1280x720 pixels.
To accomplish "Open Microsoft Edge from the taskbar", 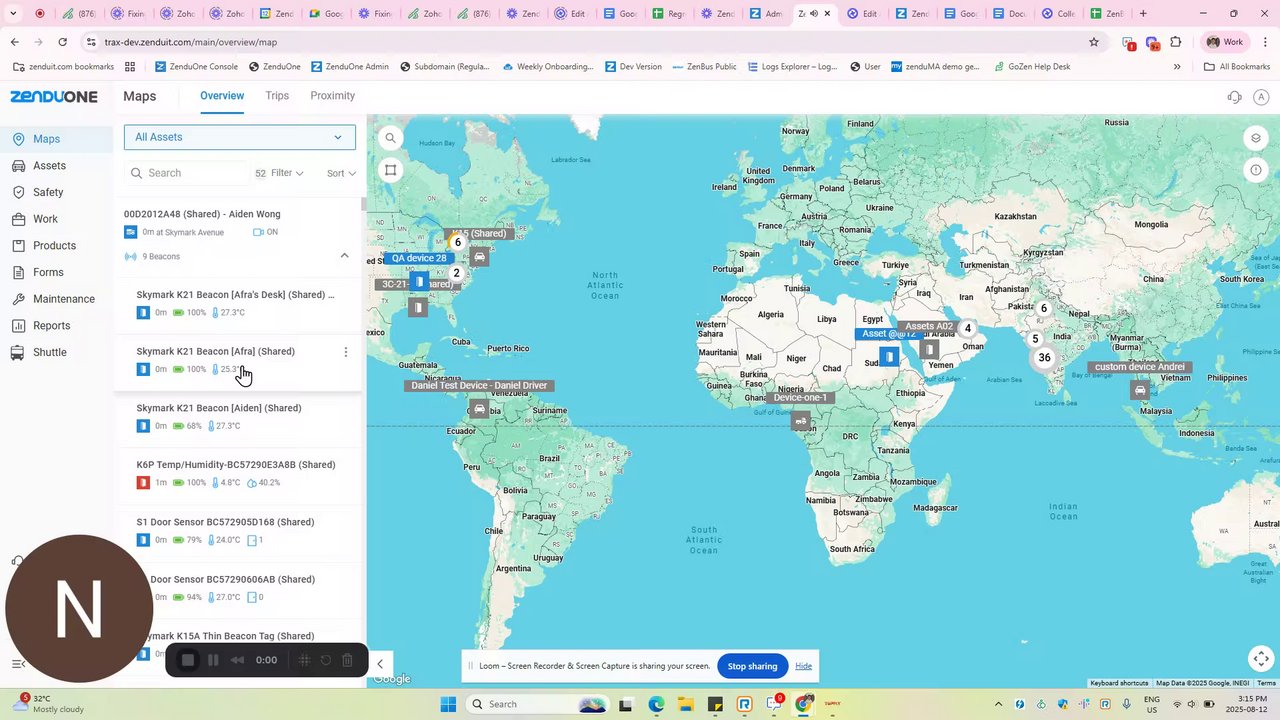I will (656, 704).
